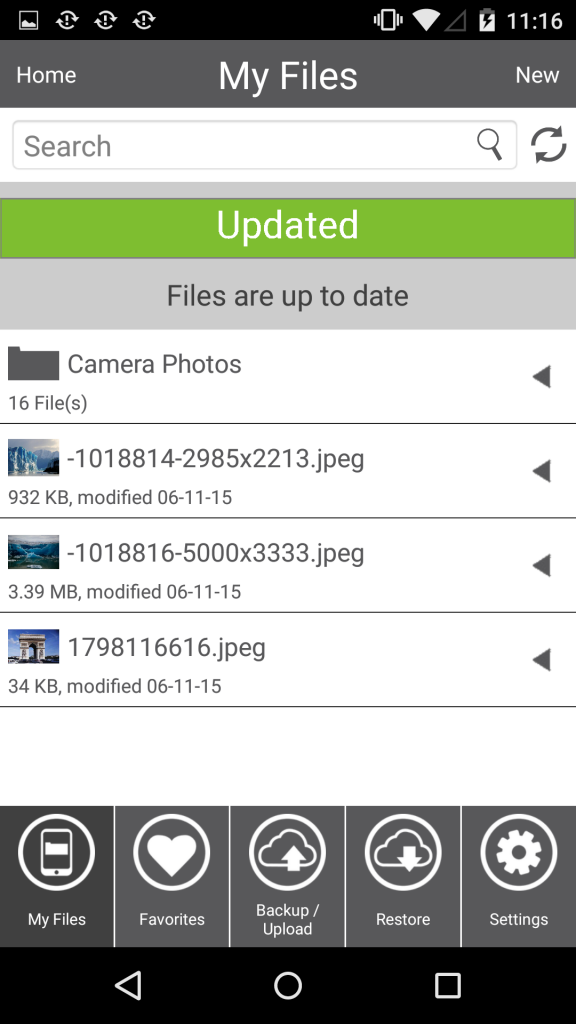Screen dimensions: 576x1024
Task: Refresh the file list with sync icon
Action: tap(549, 145)
